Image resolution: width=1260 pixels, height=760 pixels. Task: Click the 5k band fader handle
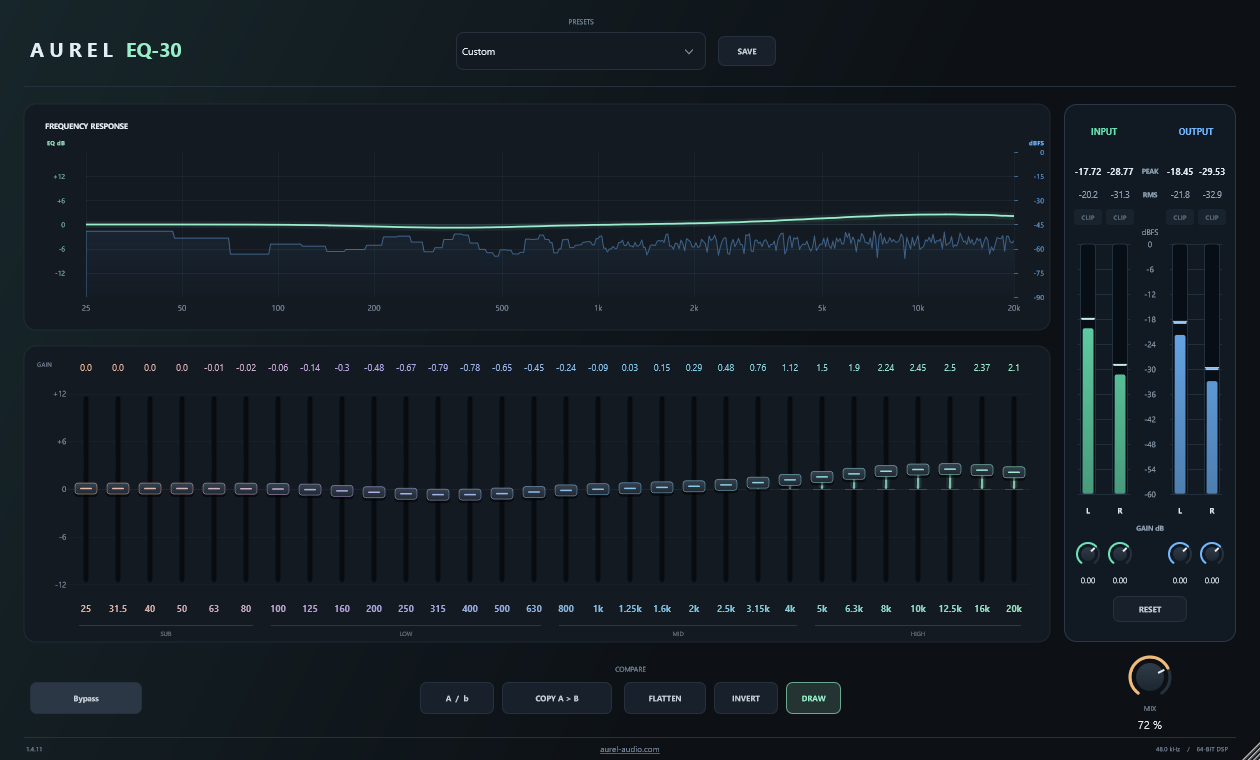click(x=822, y=477)
